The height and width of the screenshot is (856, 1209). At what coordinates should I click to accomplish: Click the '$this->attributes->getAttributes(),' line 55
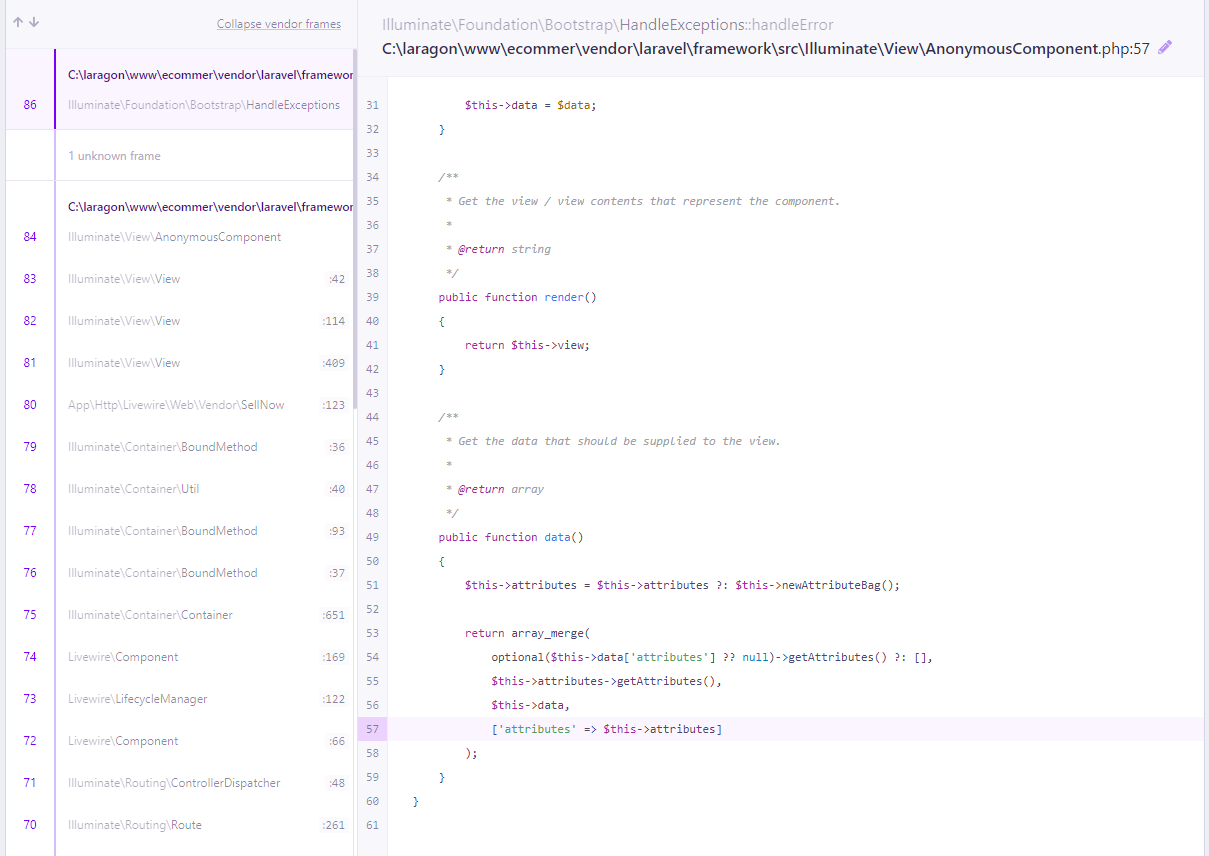coord(606,681)
